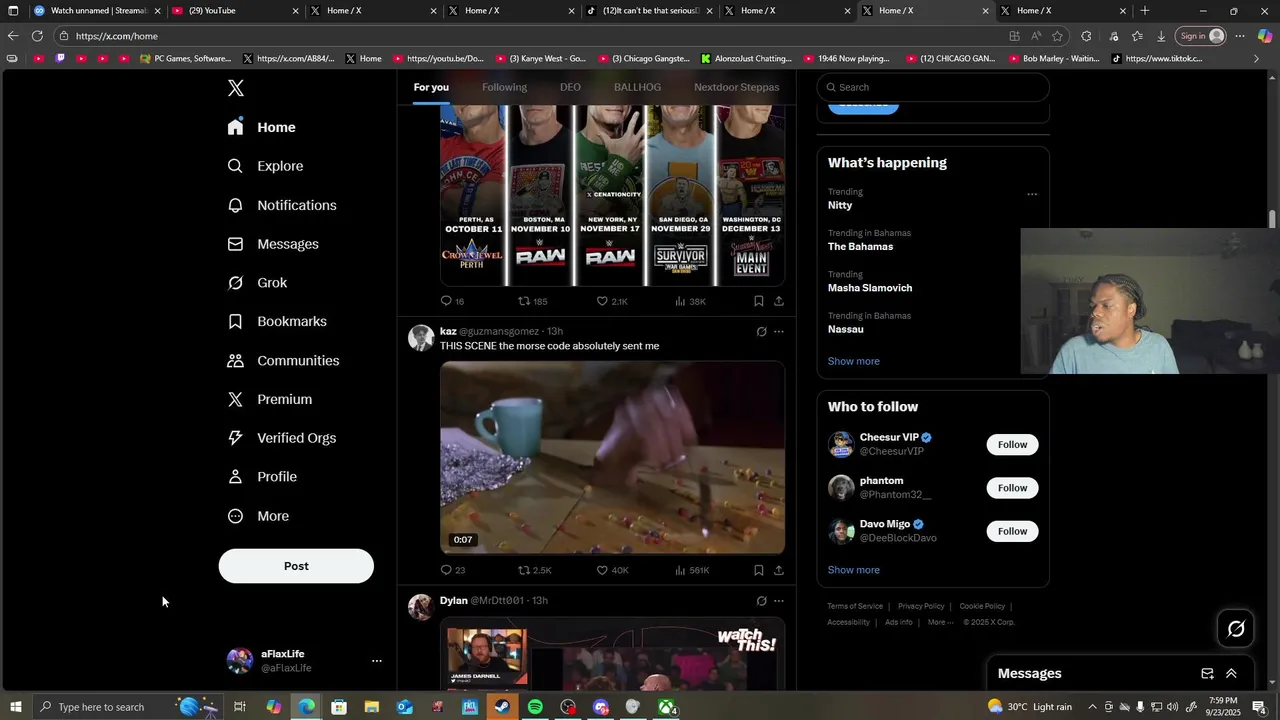This screenshot has width=1280, height=720.
Task: Open the floating Grok button
Action: 1236,629
